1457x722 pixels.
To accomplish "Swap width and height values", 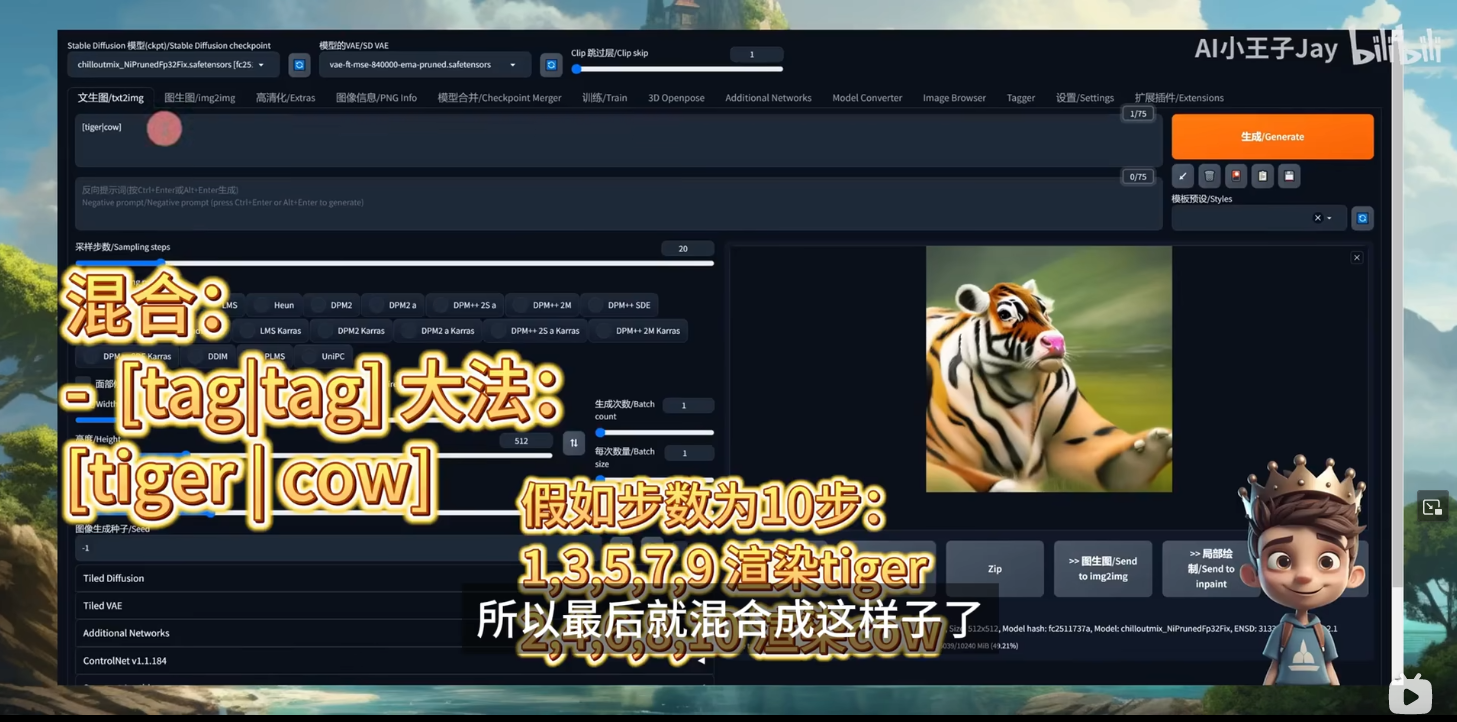I will coord(574,442).
